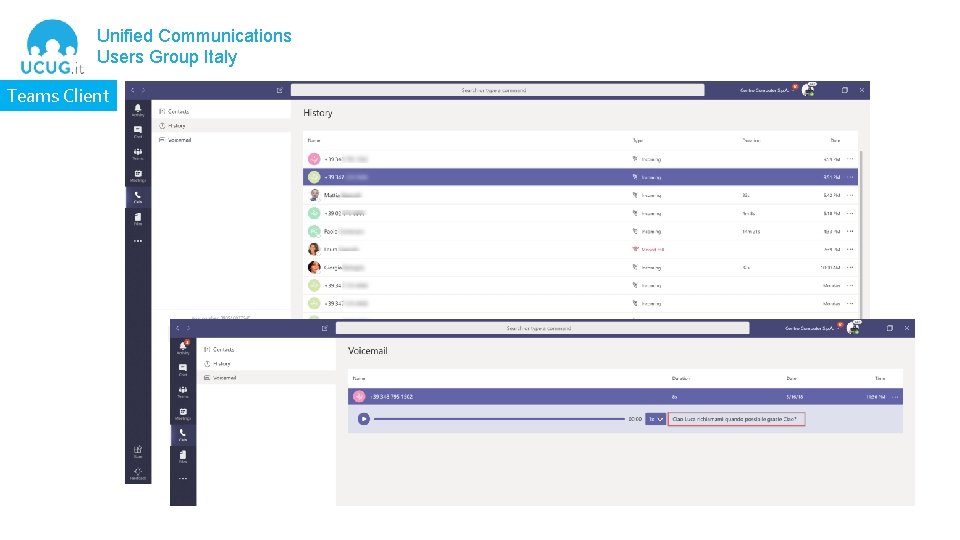Viewport: 960px width, 540px height.
Task: Open Chat in the History window sidebar
Action: 138,132
